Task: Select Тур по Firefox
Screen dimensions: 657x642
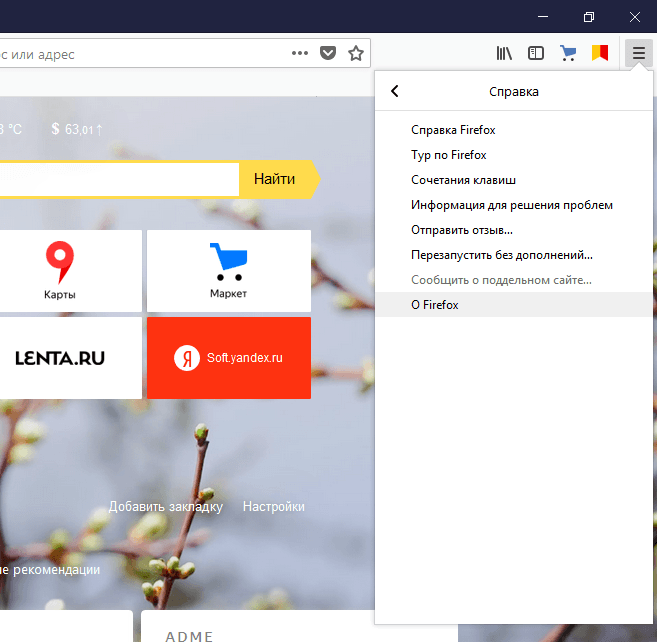Action: click(514, 155)
